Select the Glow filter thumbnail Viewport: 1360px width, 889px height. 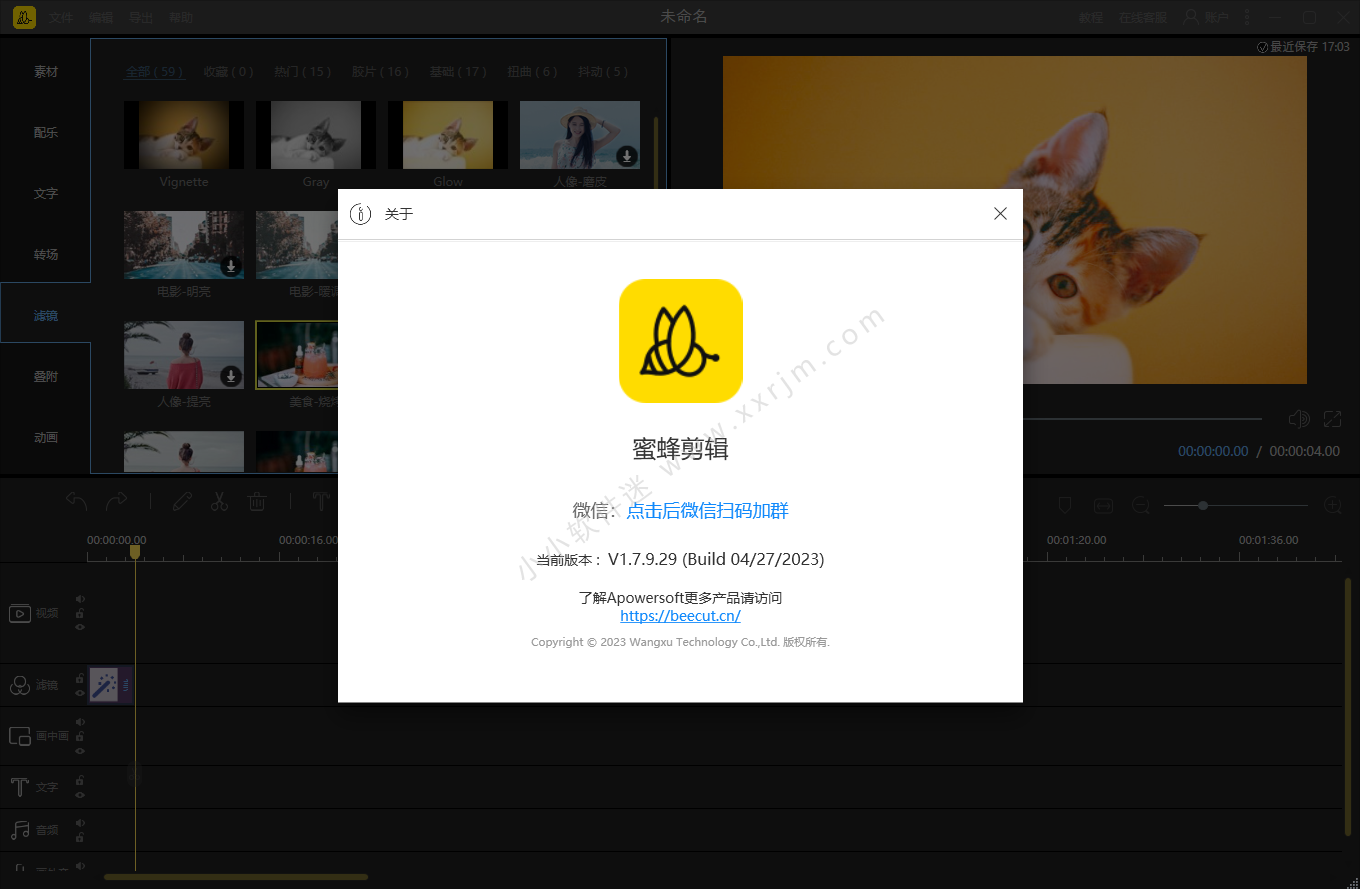pyautogui.click(x=448, y=135)
